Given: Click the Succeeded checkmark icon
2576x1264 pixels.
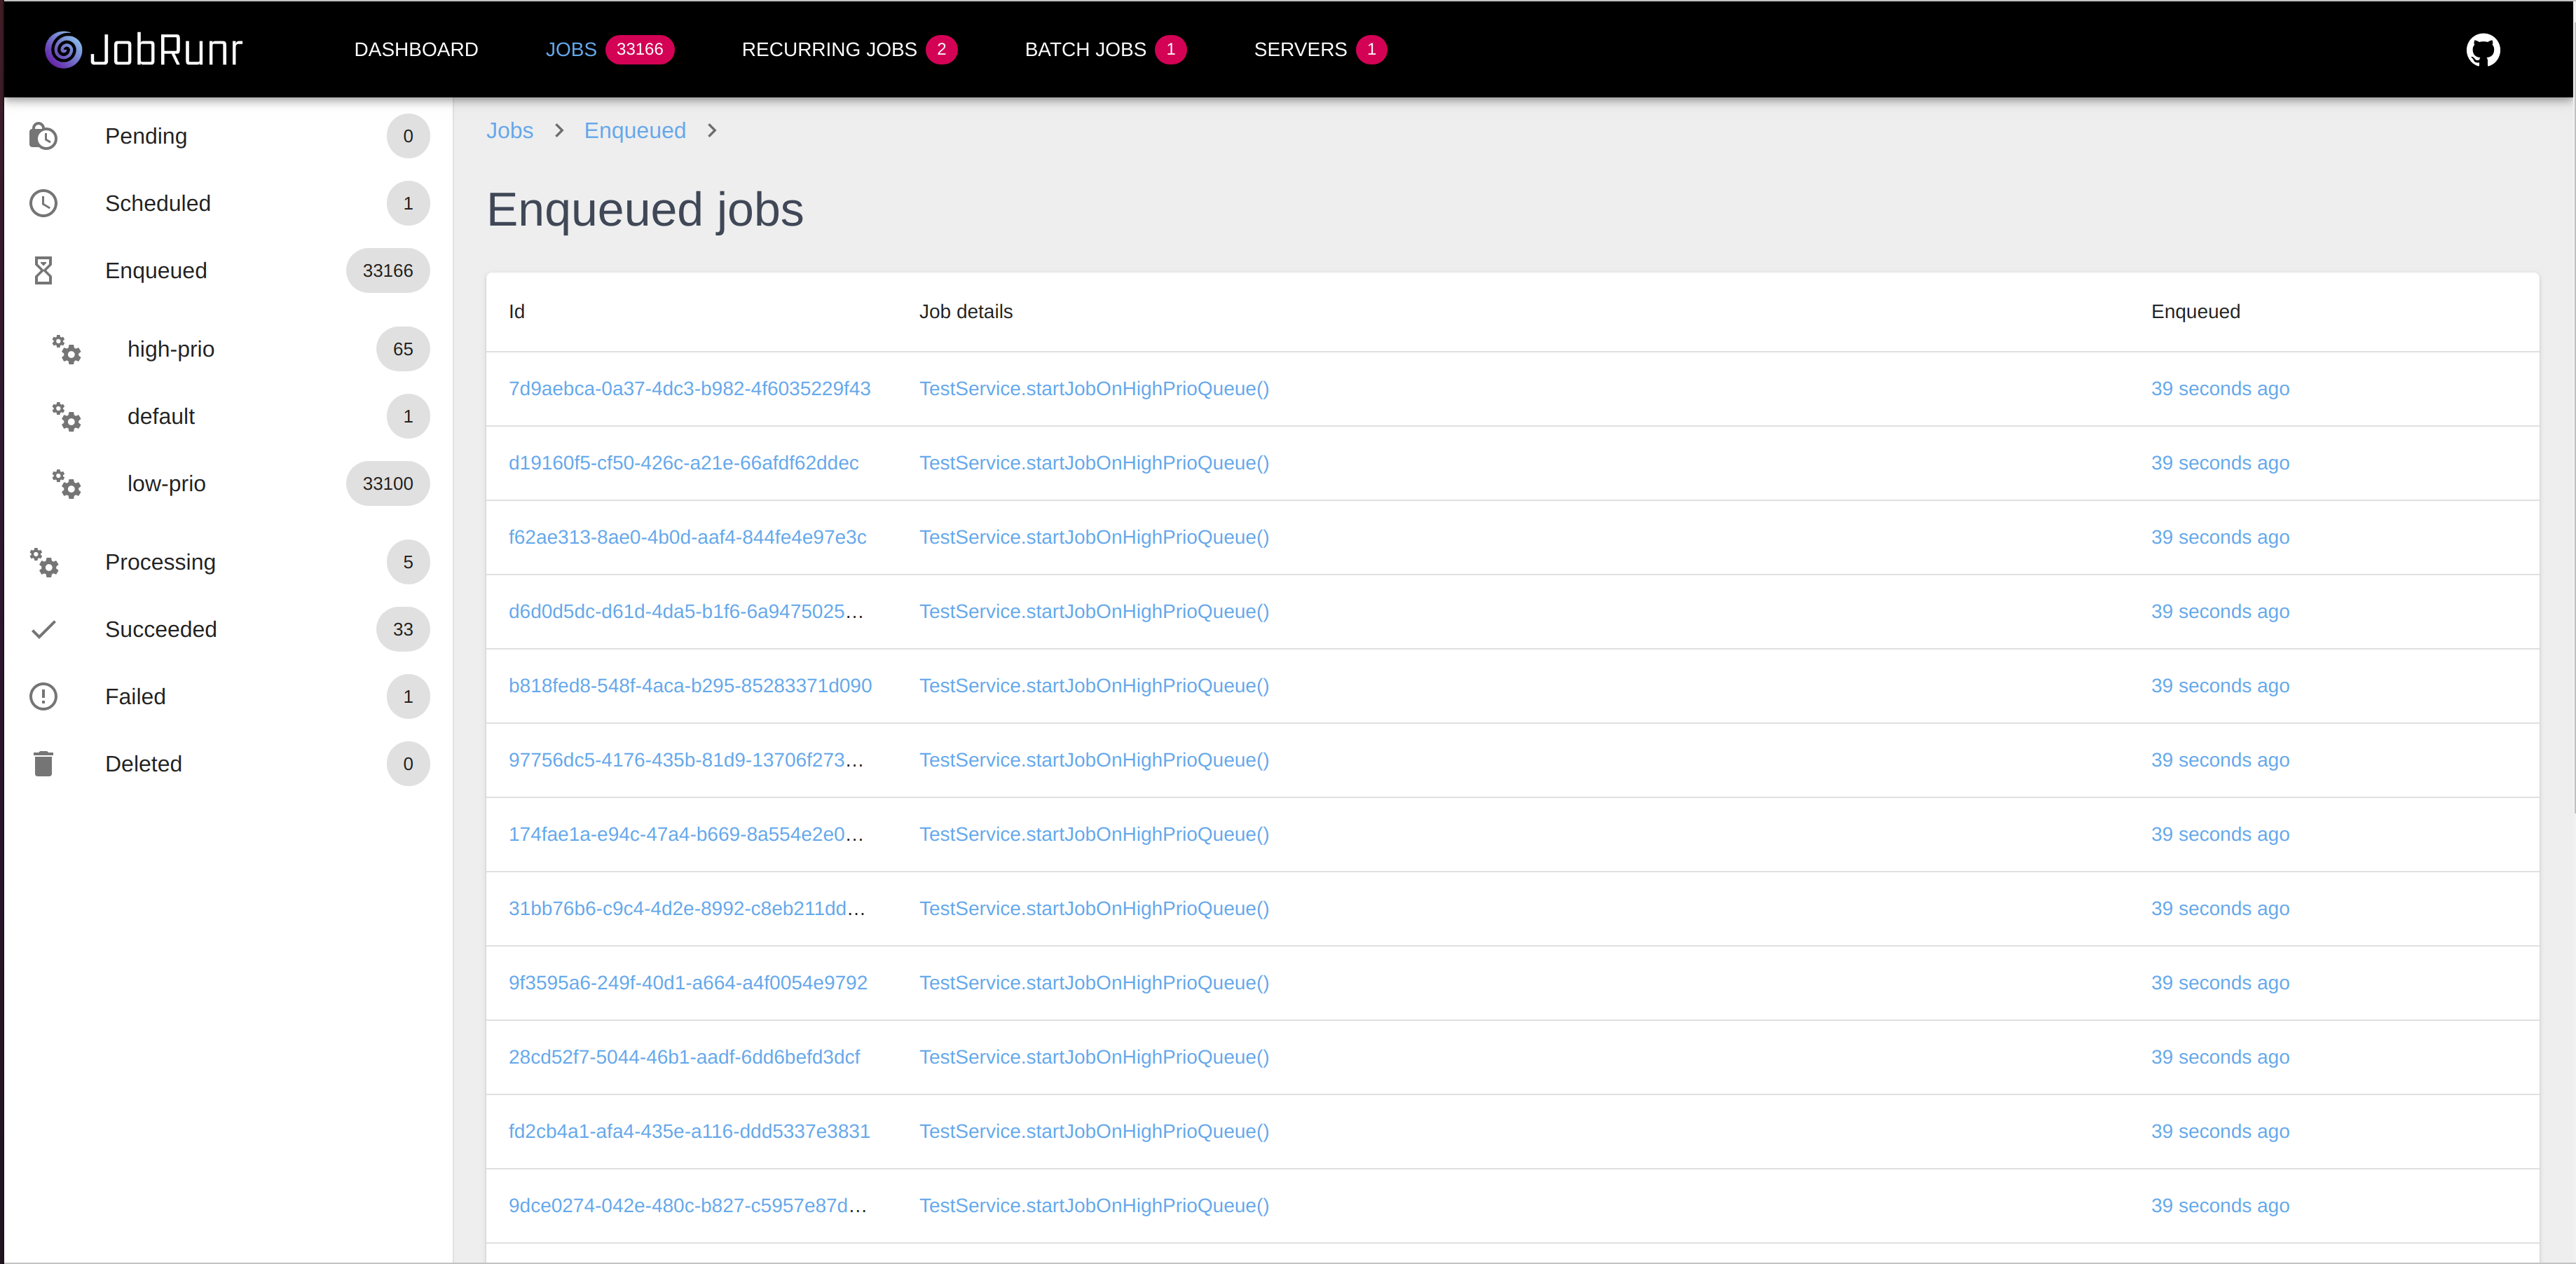Looking at the screenshot, I should click(44, 630).
